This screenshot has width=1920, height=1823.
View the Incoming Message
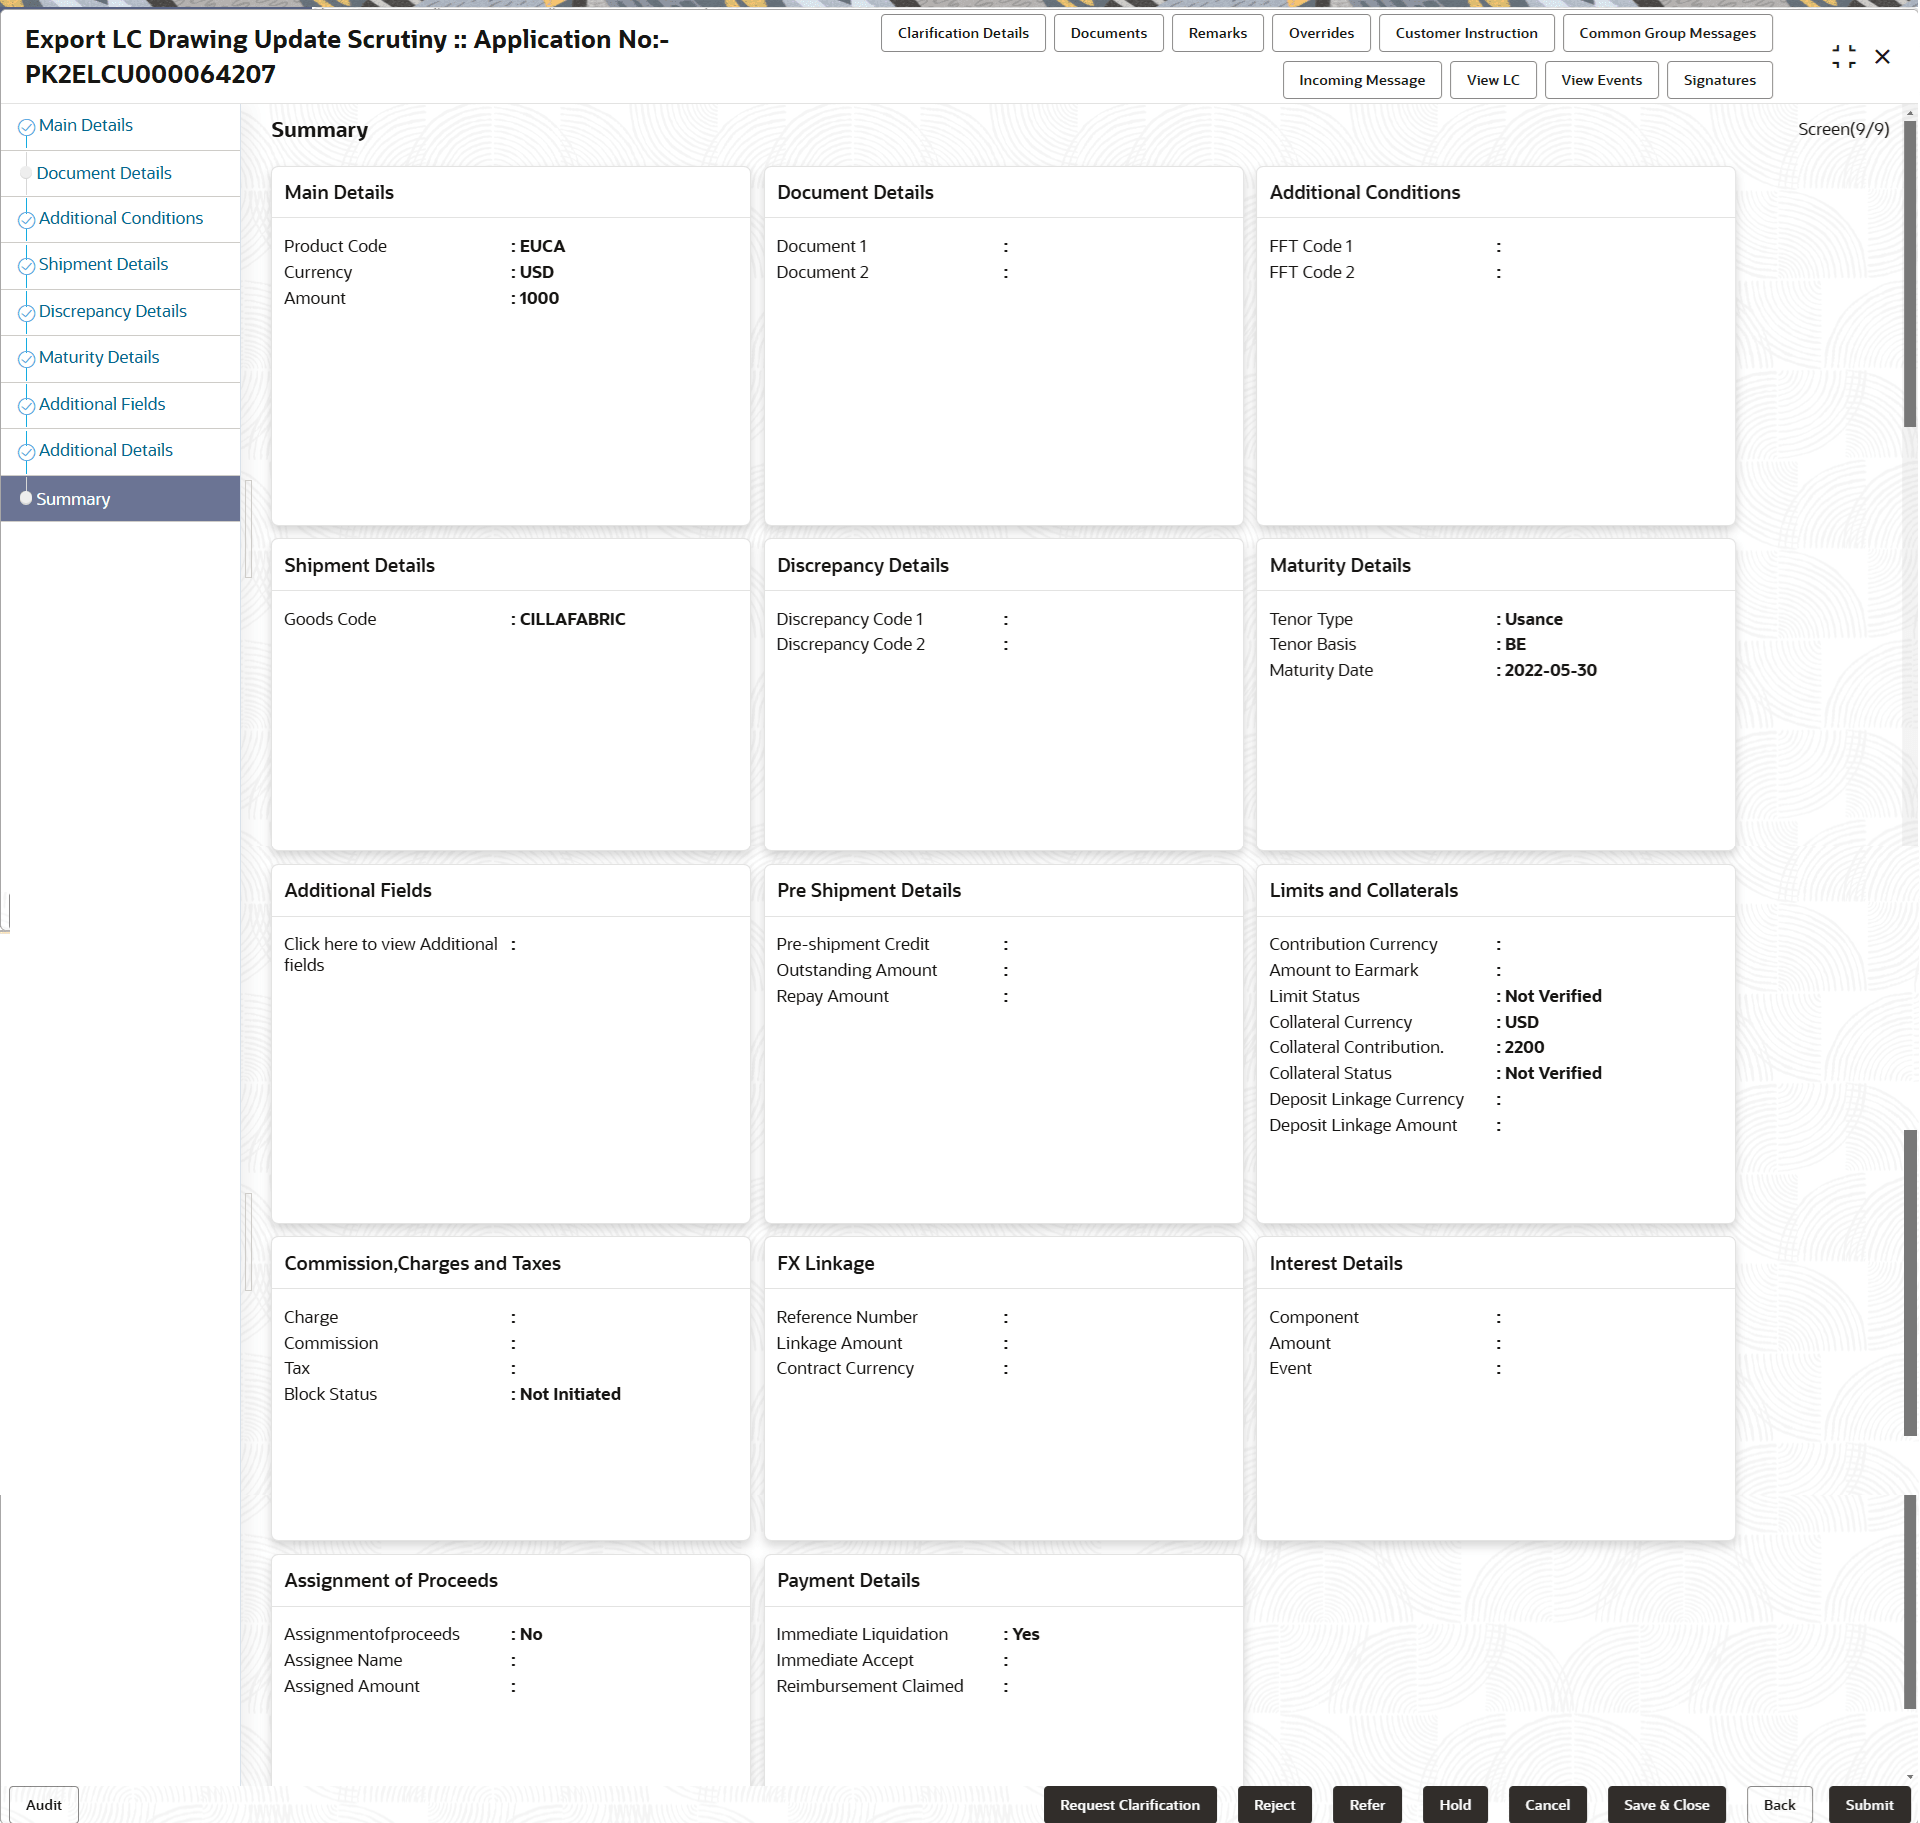point(1361,79)
